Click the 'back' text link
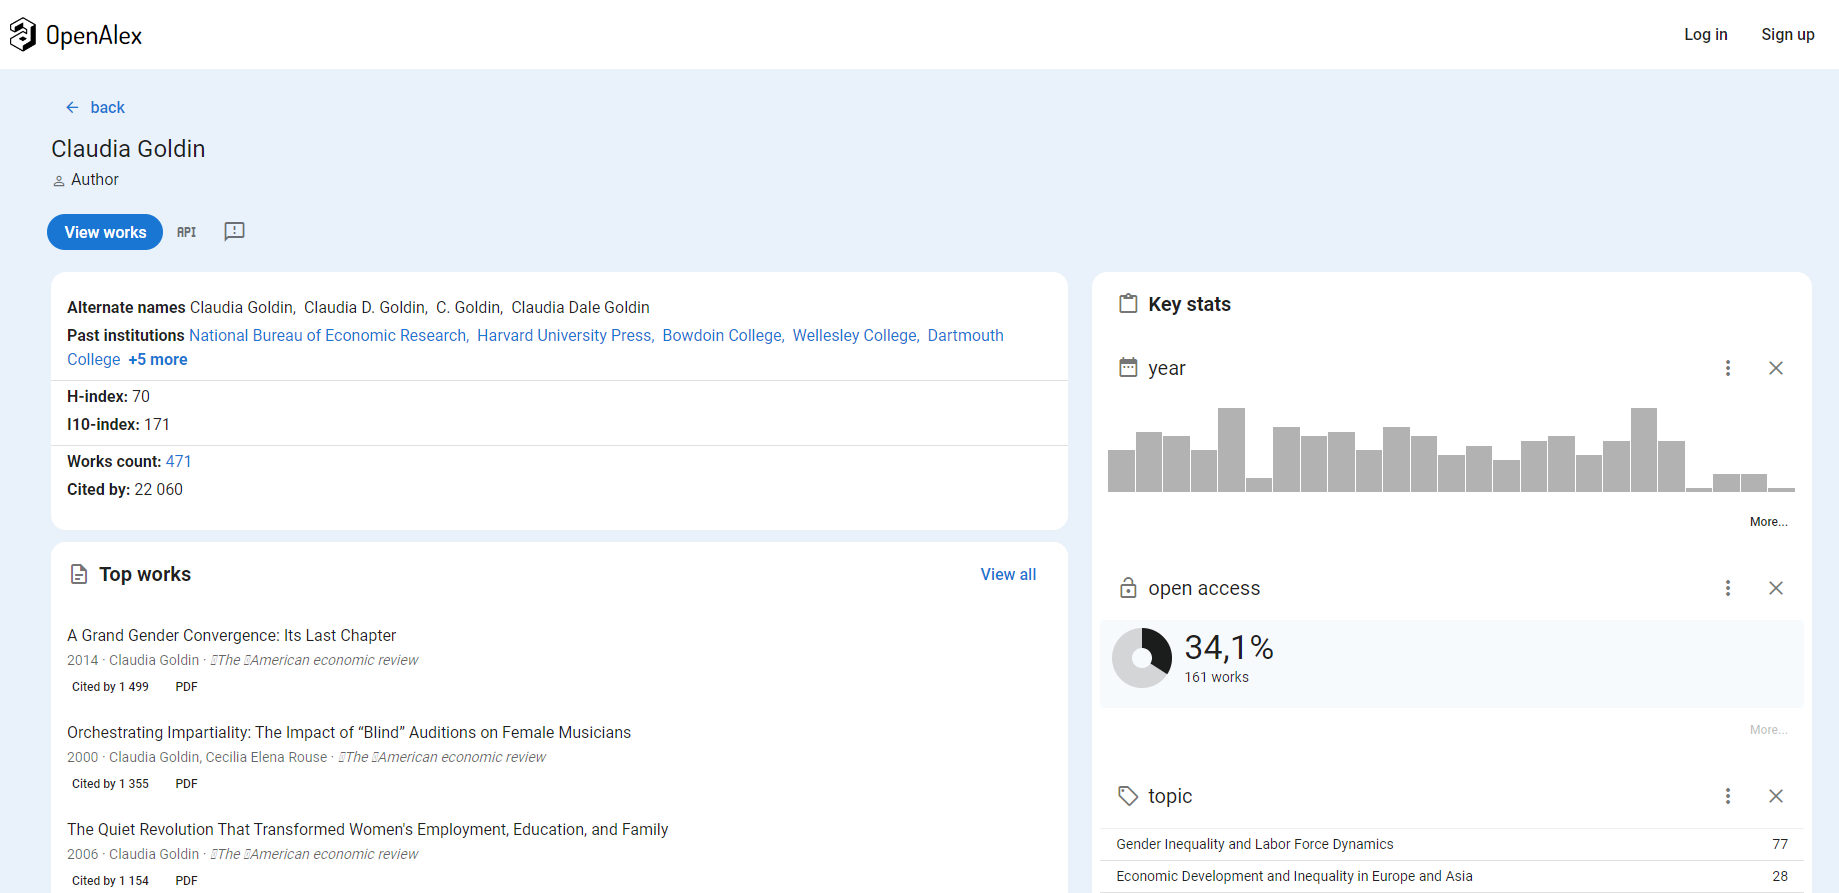This screenshot has width=1839, height=893. coord(107,107)
